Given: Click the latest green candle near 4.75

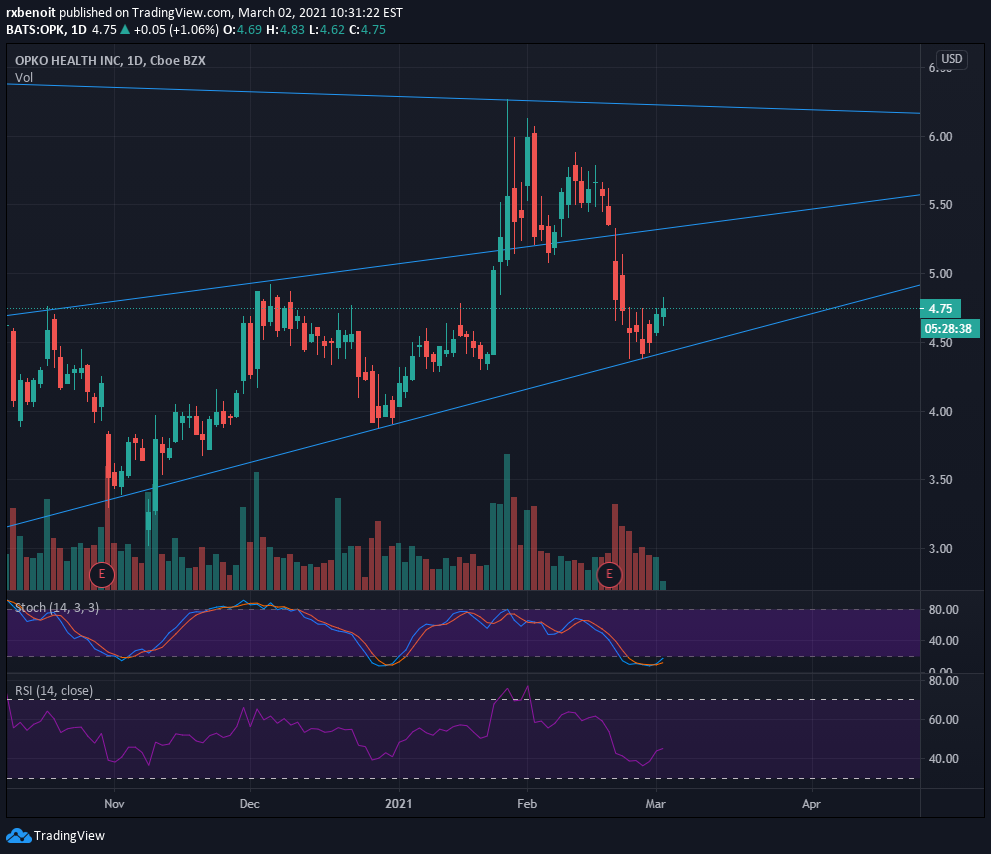Looking at the screenshot, I should click(663, 311).
